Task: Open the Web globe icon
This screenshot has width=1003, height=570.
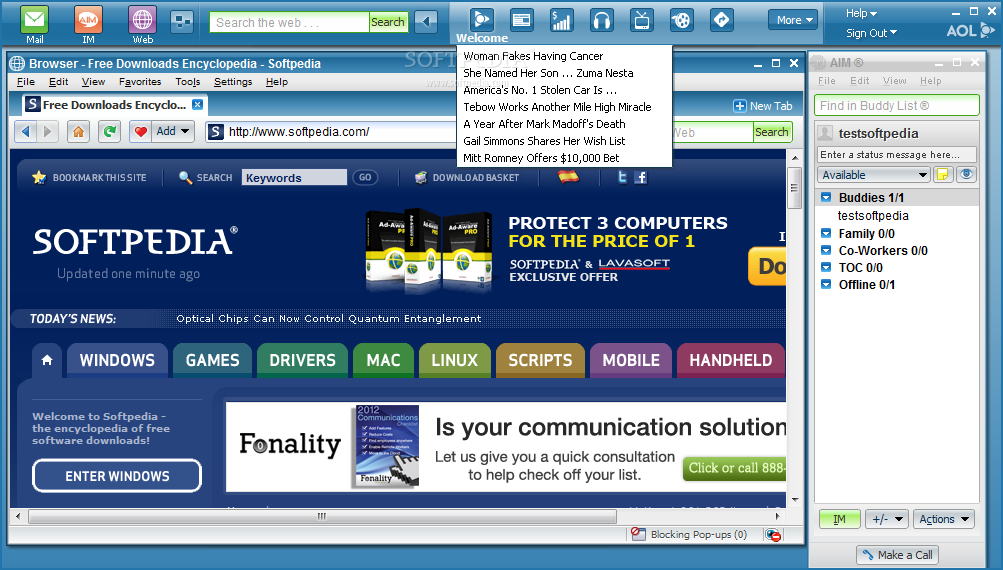Action: click(142, 20)
